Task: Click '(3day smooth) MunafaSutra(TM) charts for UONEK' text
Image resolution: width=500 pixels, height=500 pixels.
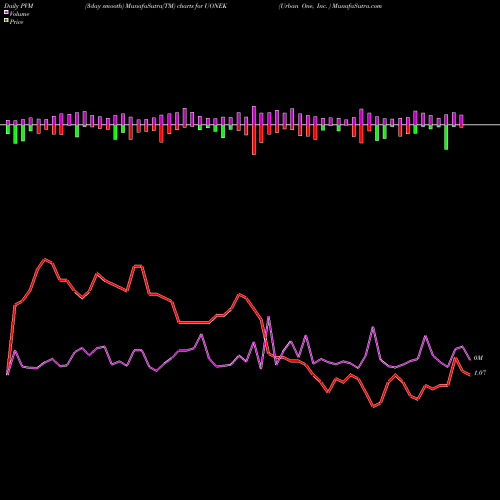Action: tap(156, 6)
